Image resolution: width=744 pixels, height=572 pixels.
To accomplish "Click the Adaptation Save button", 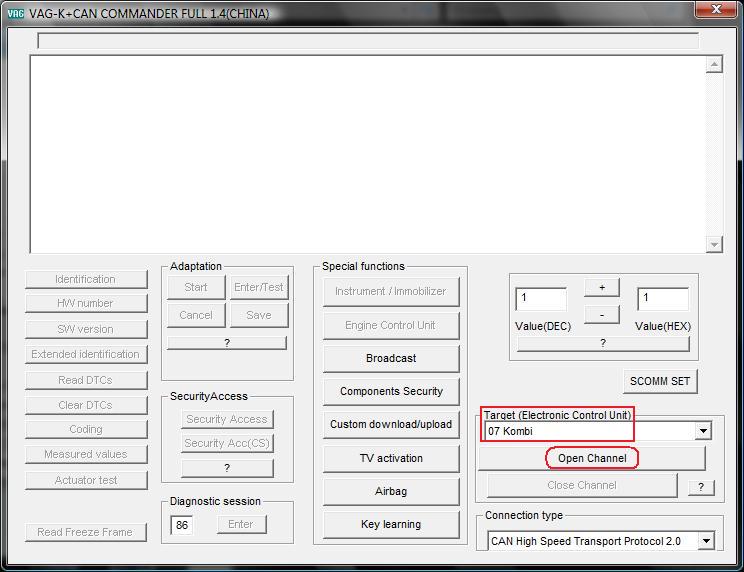I will [259, 315].
